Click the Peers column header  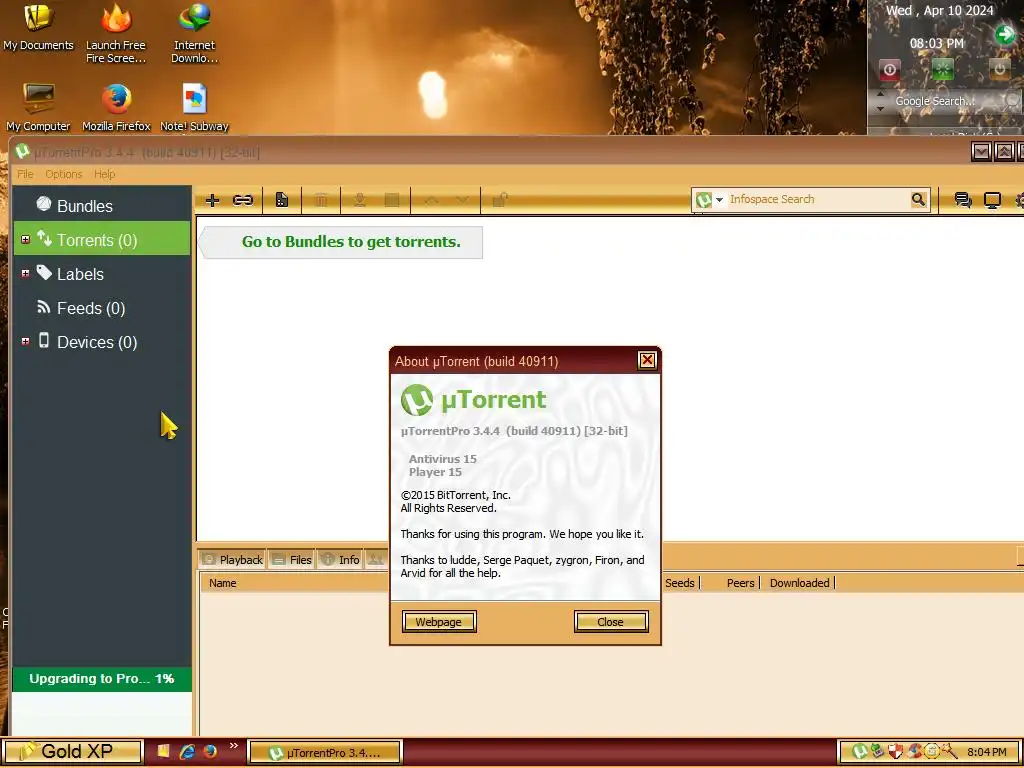[x=730, y=583]
